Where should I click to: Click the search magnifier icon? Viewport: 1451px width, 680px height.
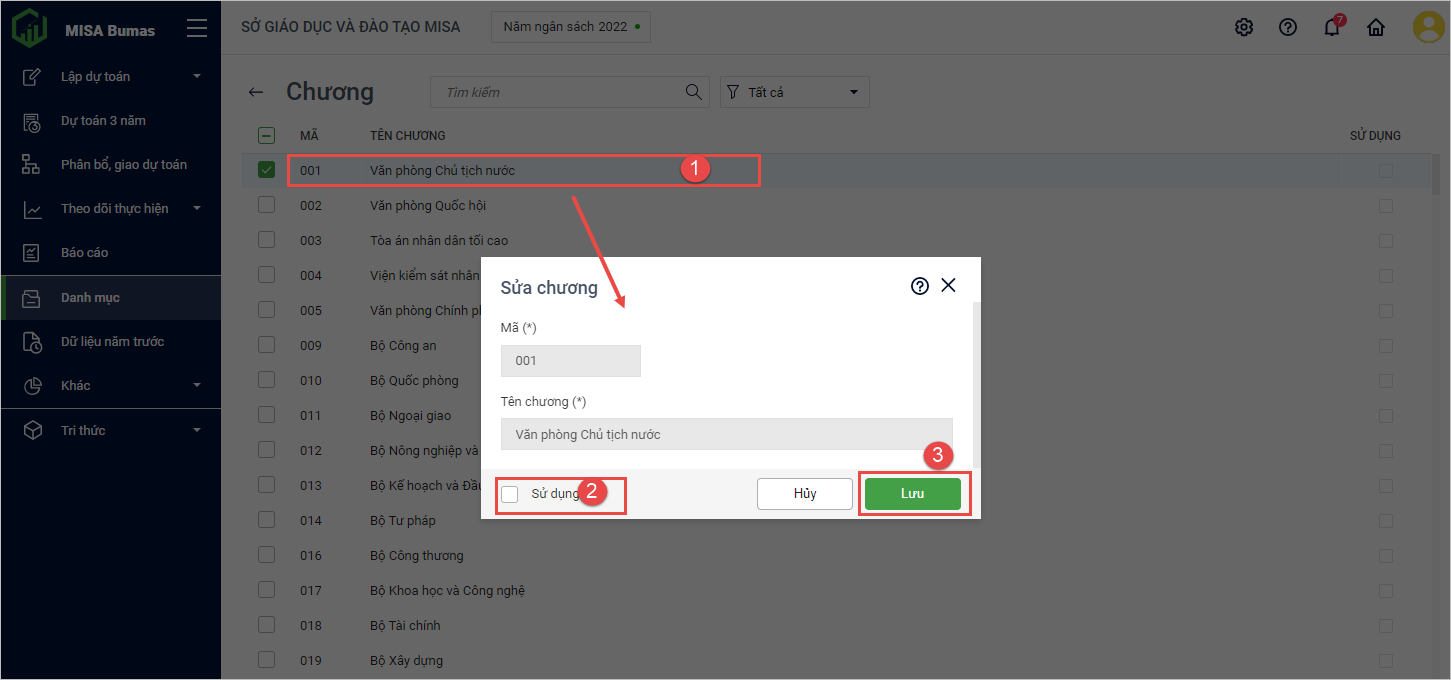tap(693, 92)
